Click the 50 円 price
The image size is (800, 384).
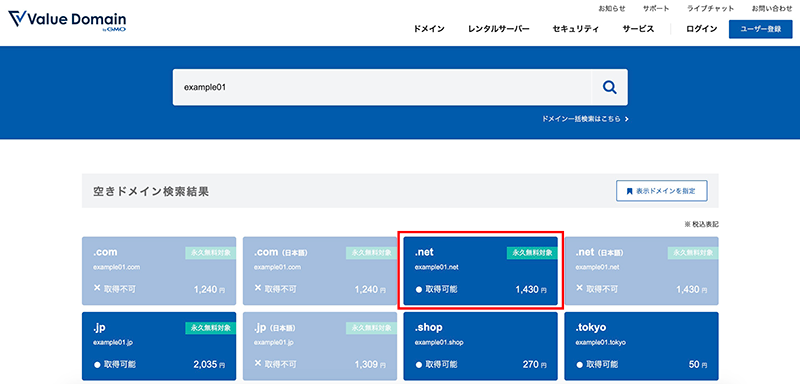pos(697,365)
